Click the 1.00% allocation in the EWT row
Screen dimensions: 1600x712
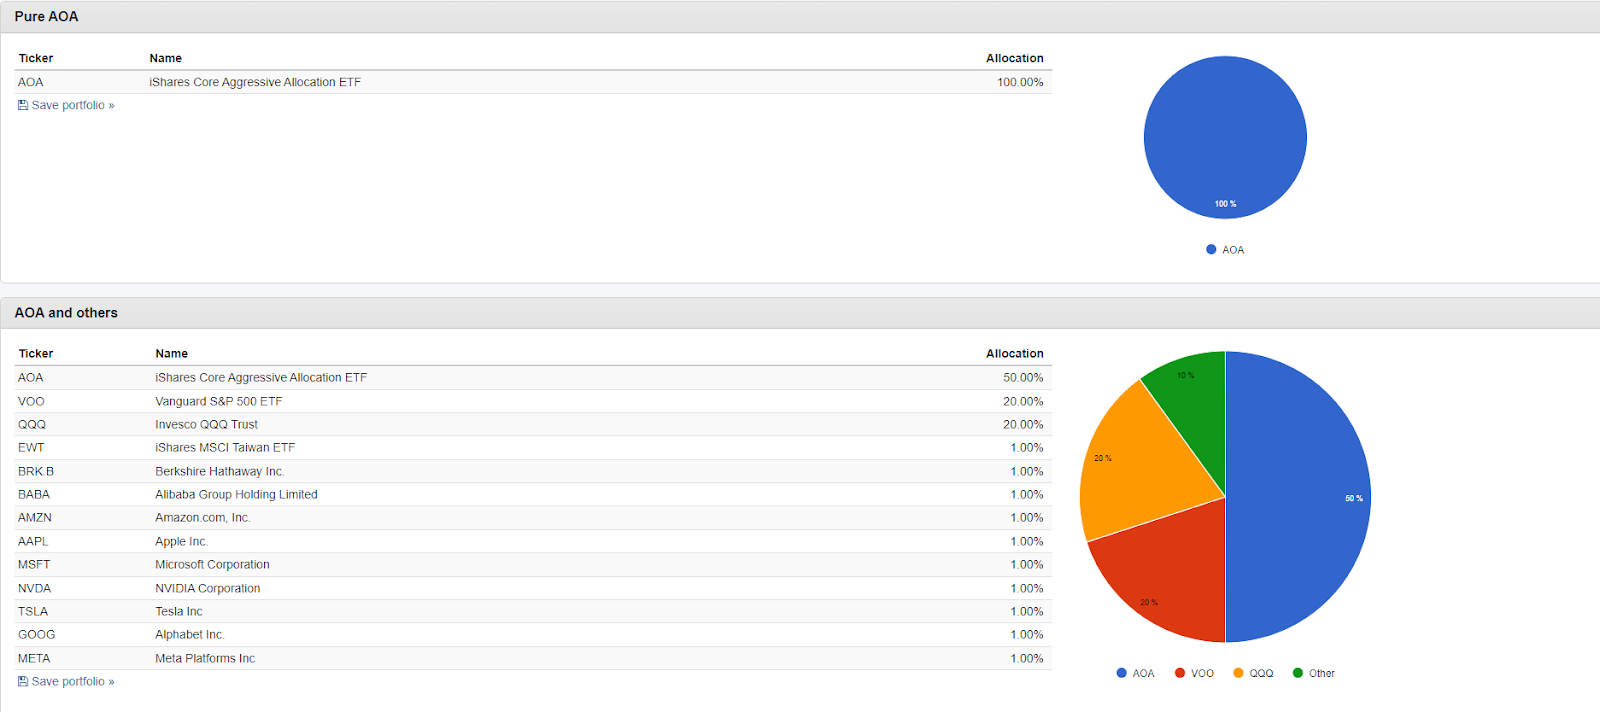click(1027, 447)
